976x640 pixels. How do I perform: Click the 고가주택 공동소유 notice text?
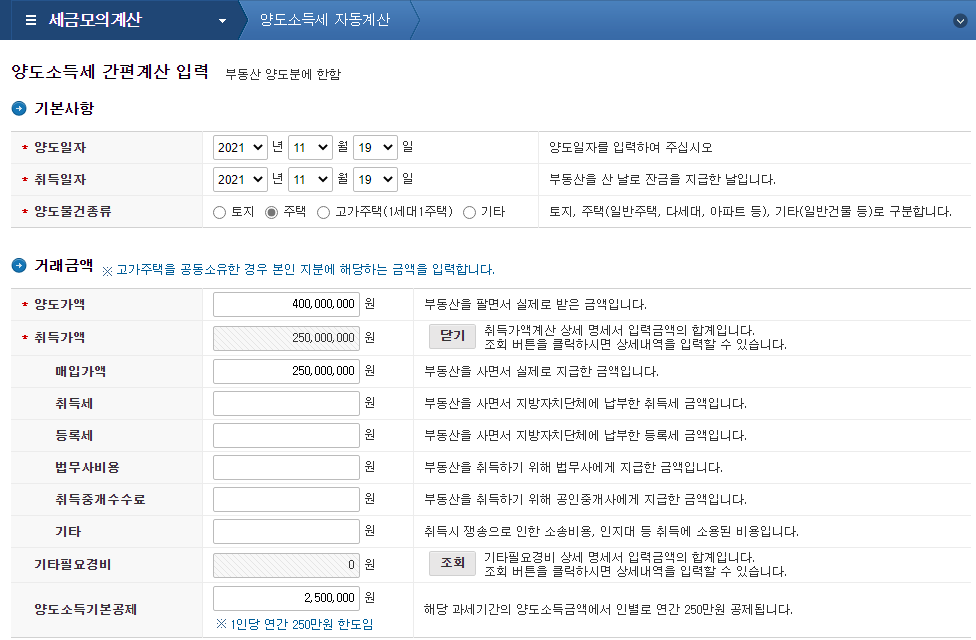299,270
